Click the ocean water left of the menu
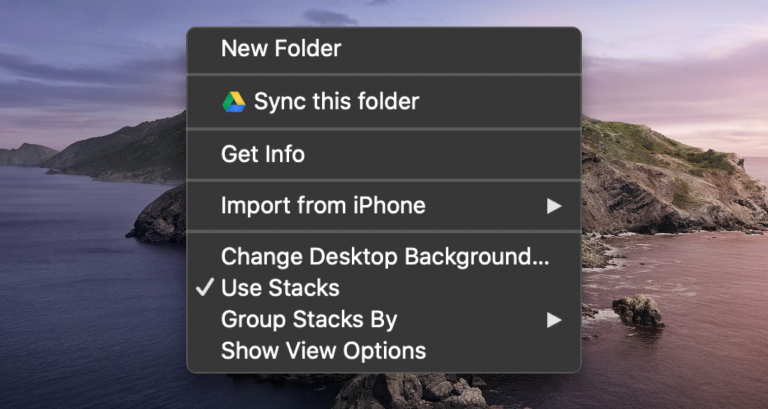 (x=90, y=300)
